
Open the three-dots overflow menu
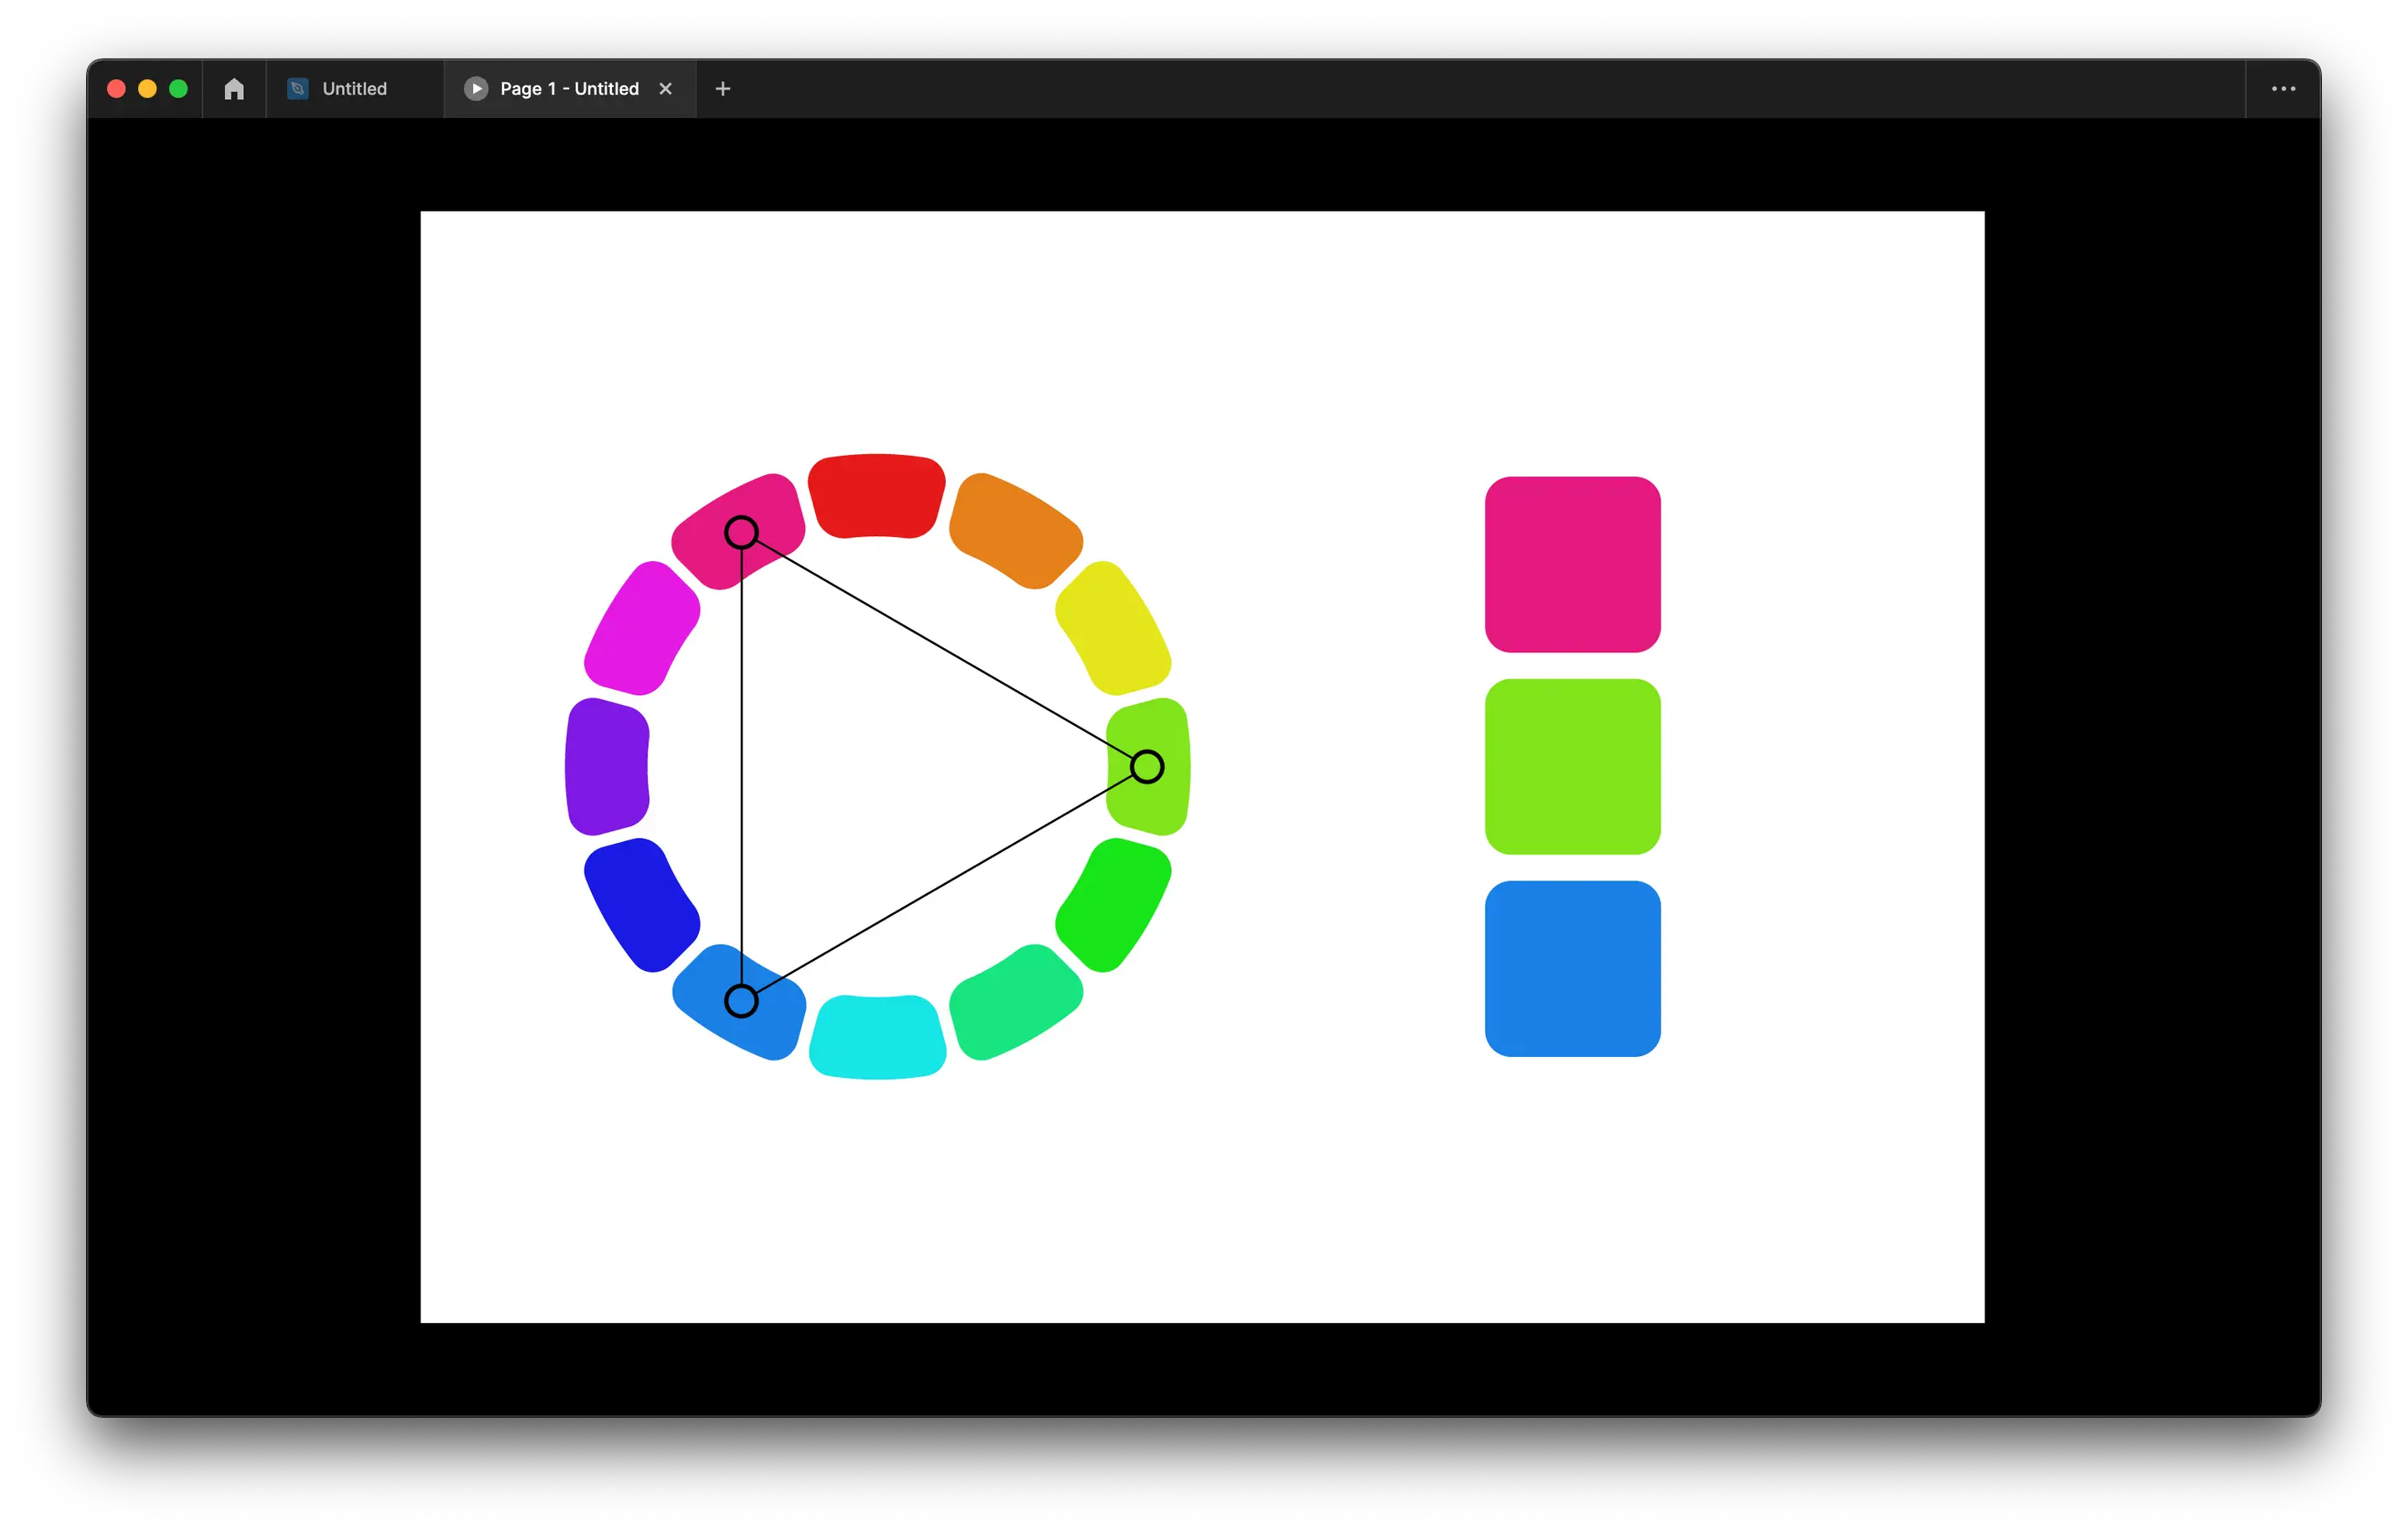coord(2283,89)
